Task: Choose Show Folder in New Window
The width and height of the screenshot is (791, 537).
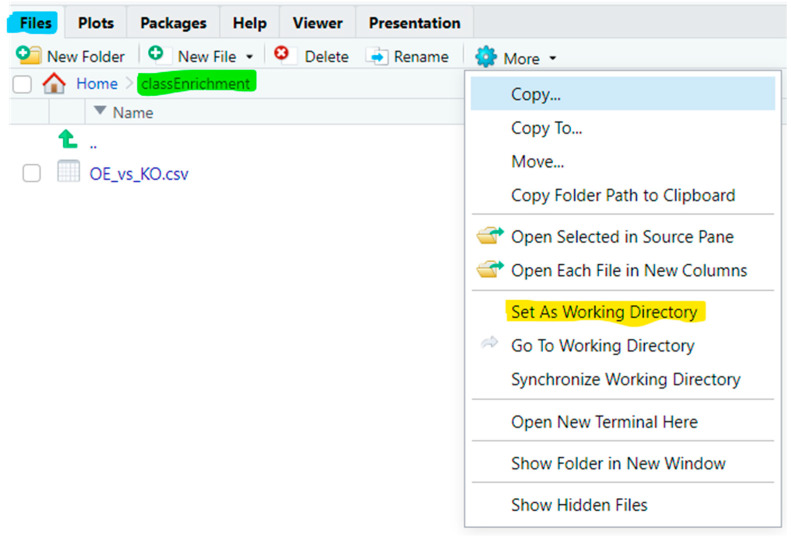Action: pos(623,463)
